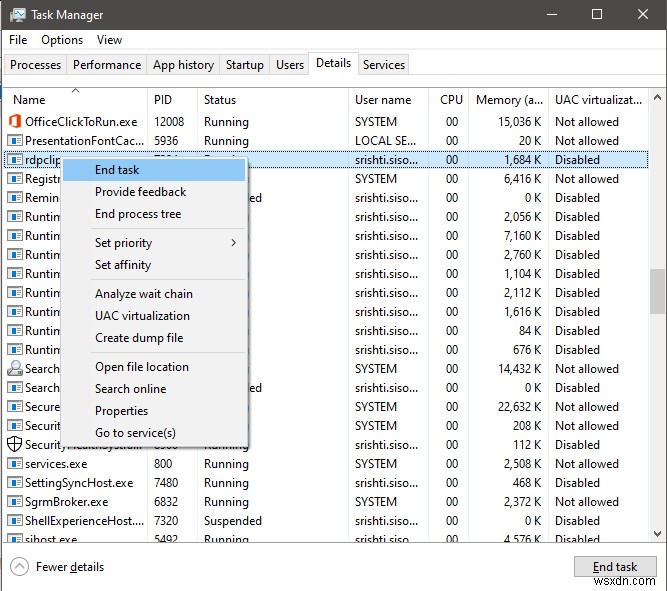
Task: Sort by the Memory column header
Action: tap(511, 100)
